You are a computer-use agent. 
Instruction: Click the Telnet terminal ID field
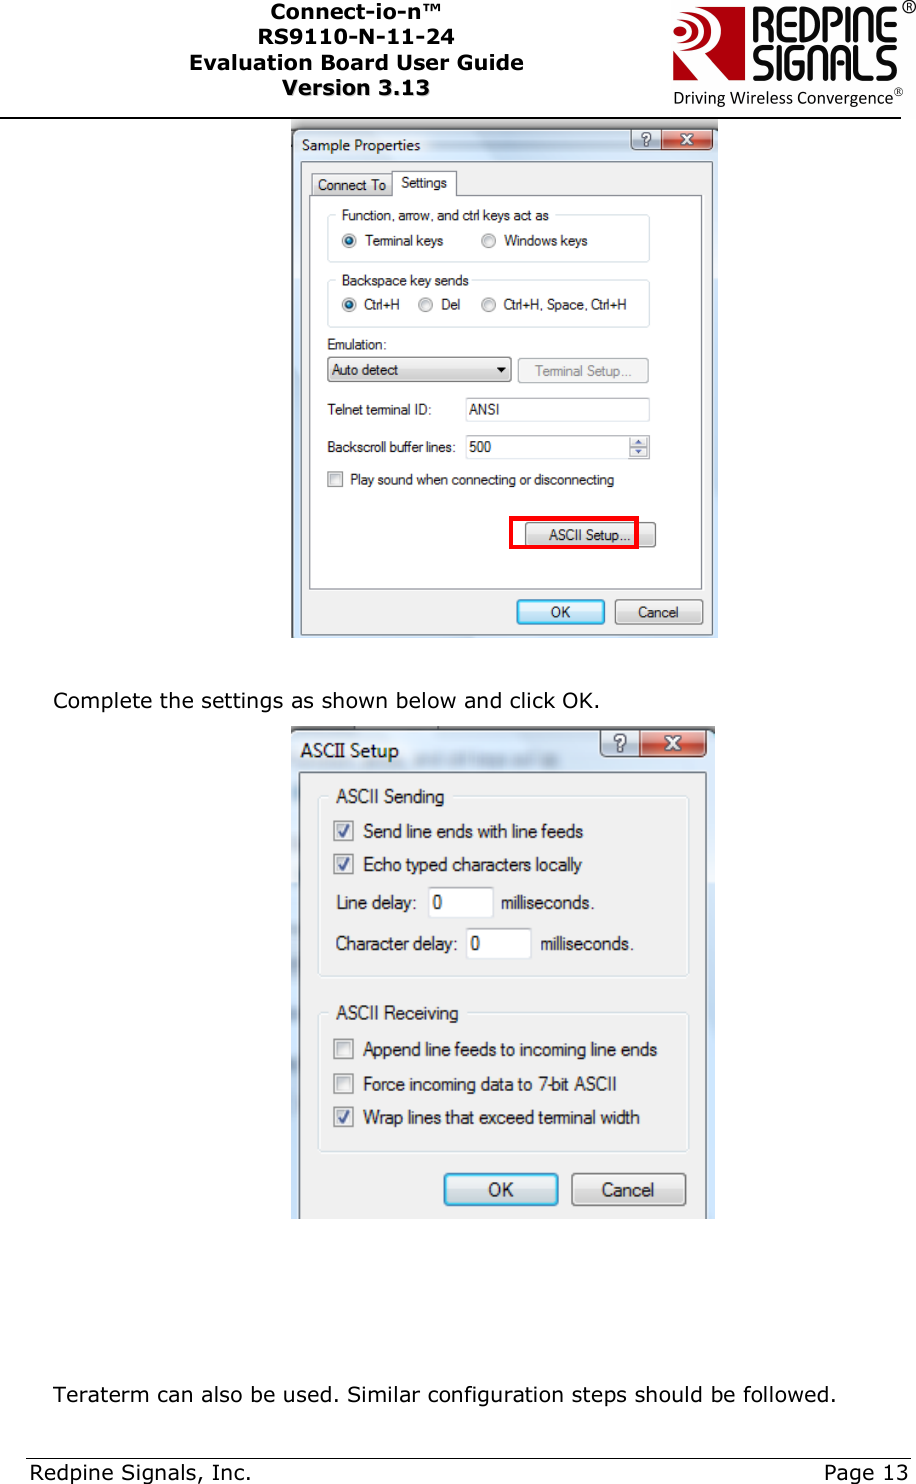tap(558, 410)
